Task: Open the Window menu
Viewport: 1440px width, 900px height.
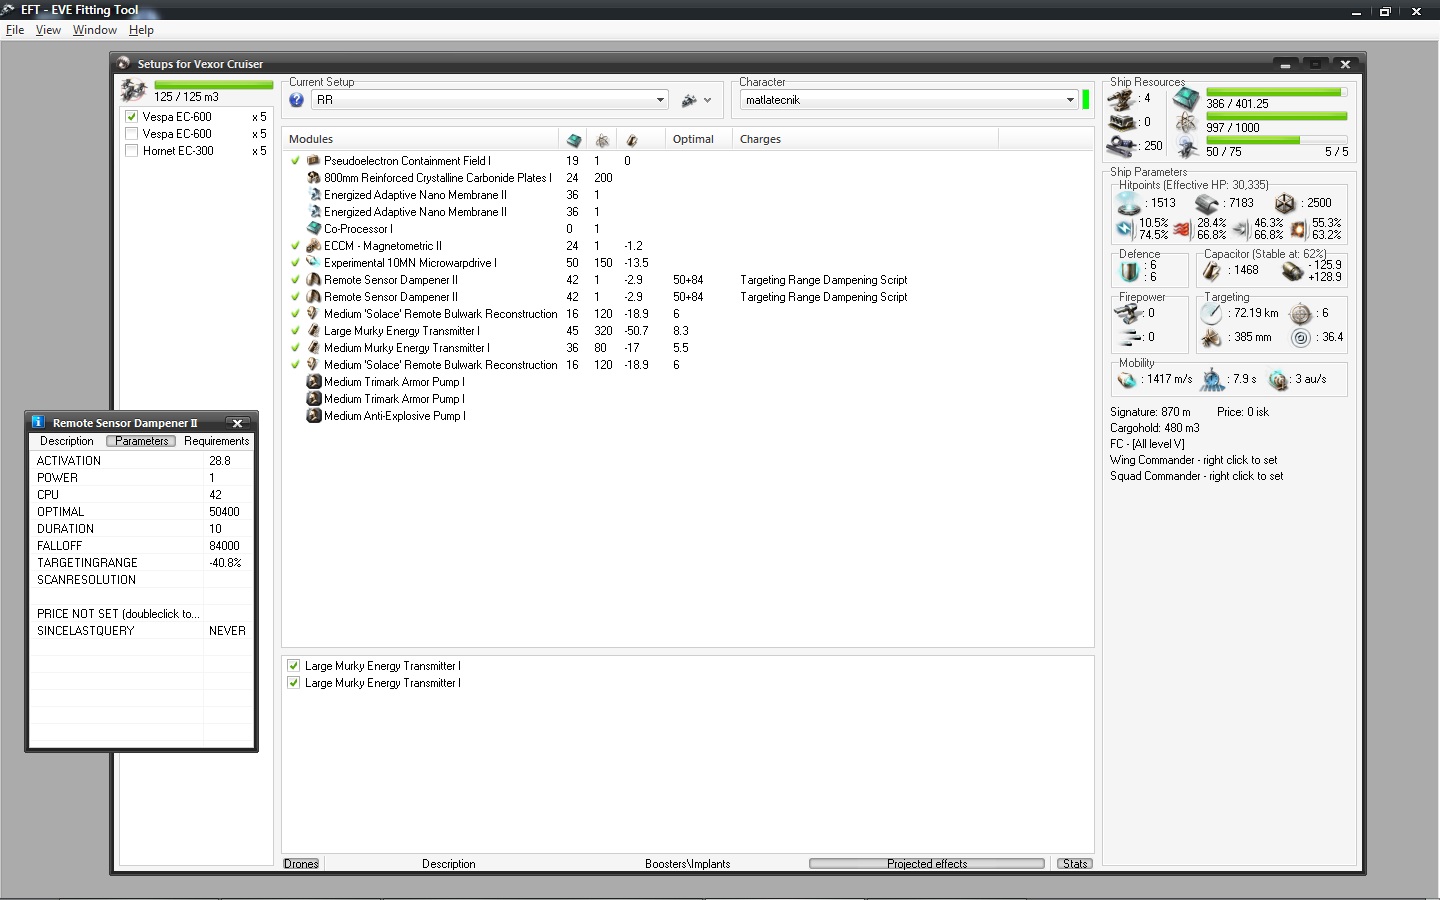Action: (x=95, y=30)
